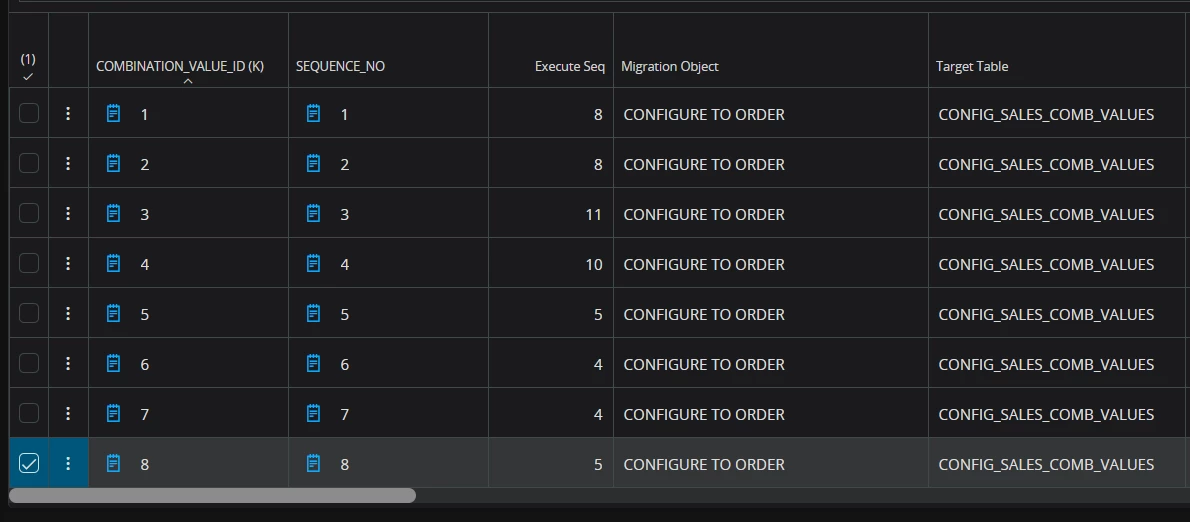This screenshot has height=522, width=1190.
Task: Click the note icon beside SEQUENCE_NO 8
Action: [314, 464]
